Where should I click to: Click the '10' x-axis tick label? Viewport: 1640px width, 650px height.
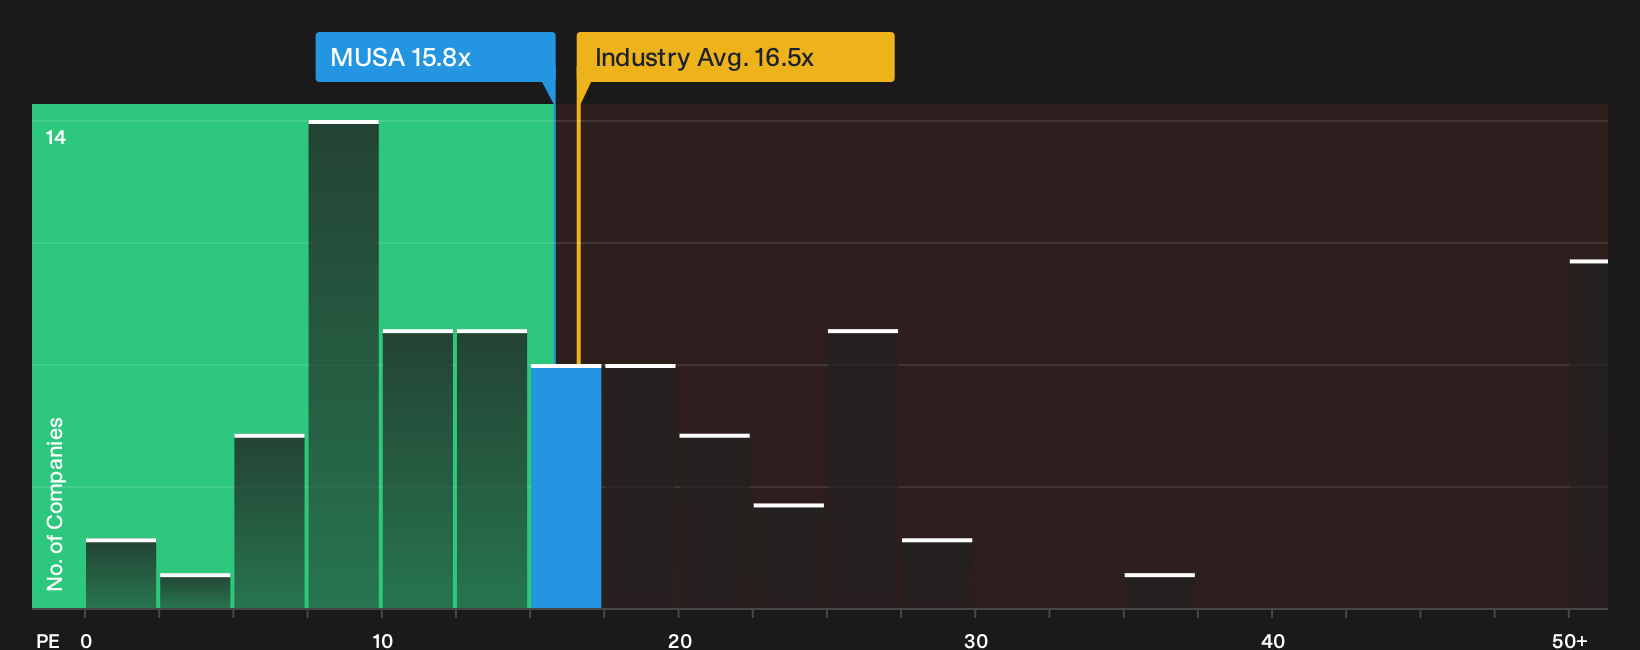[382, 641]
